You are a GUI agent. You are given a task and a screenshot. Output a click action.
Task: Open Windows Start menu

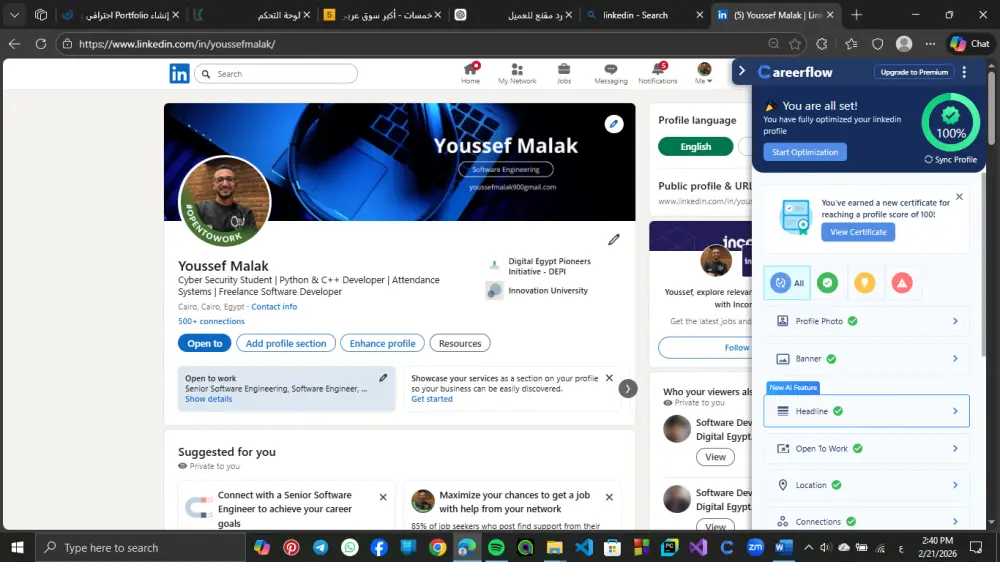pos(17,547)
